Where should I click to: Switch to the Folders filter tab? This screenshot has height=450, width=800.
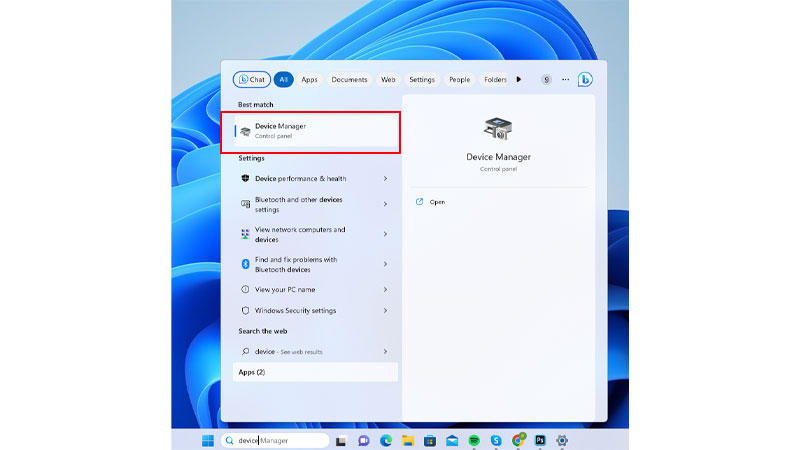coord(494,80)
